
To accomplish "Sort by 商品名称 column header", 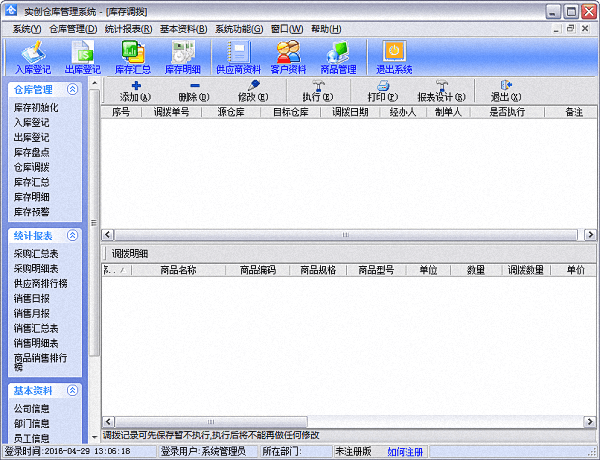I will (178, 270).
